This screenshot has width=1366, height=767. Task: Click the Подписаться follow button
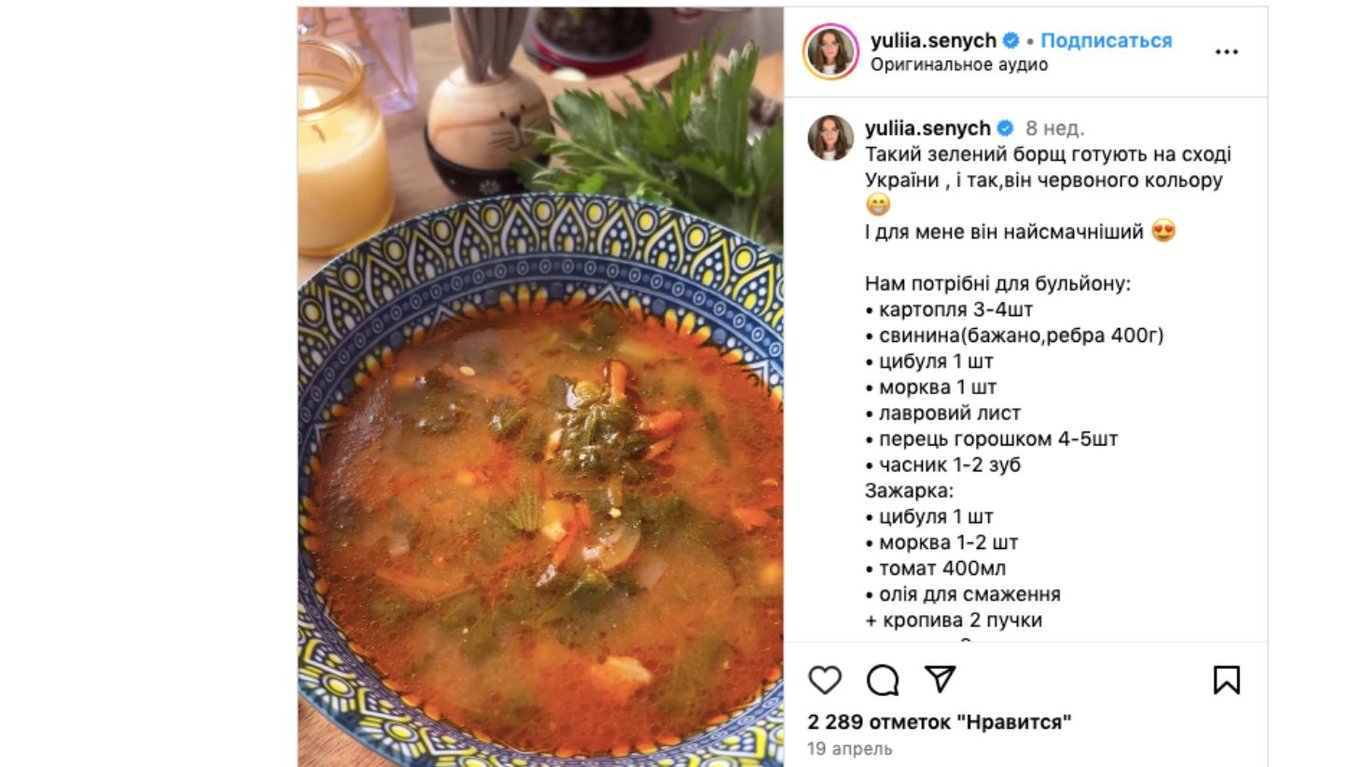click(1106, 41)
